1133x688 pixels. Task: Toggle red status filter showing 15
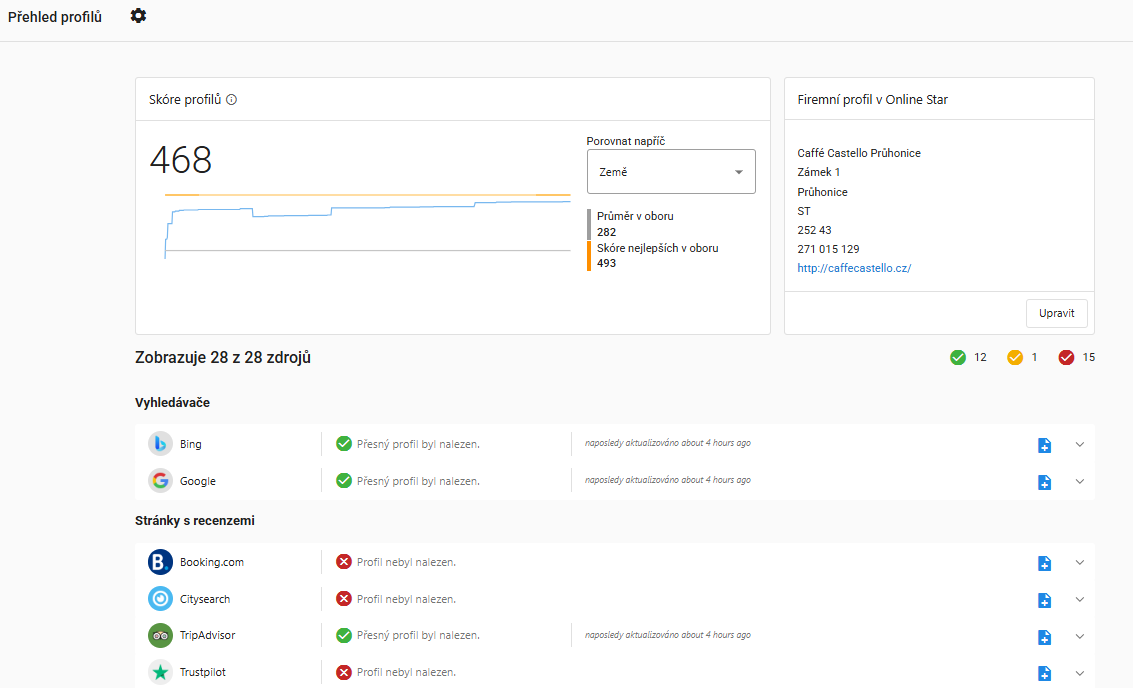(1066, 357)
